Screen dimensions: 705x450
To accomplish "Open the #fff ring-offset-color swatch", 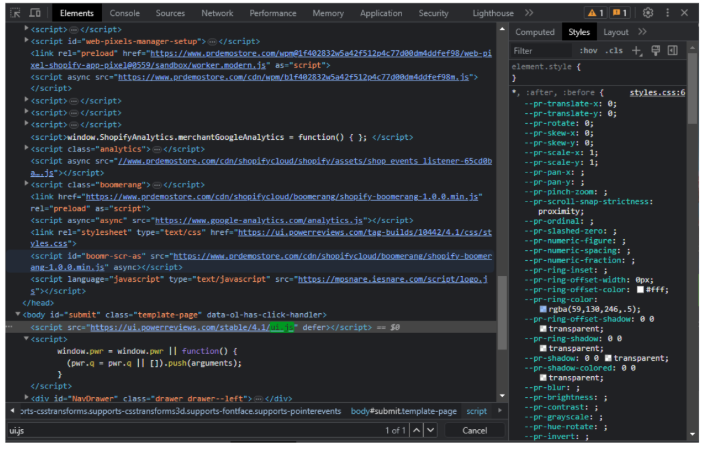I will click(x=640, y=290).
